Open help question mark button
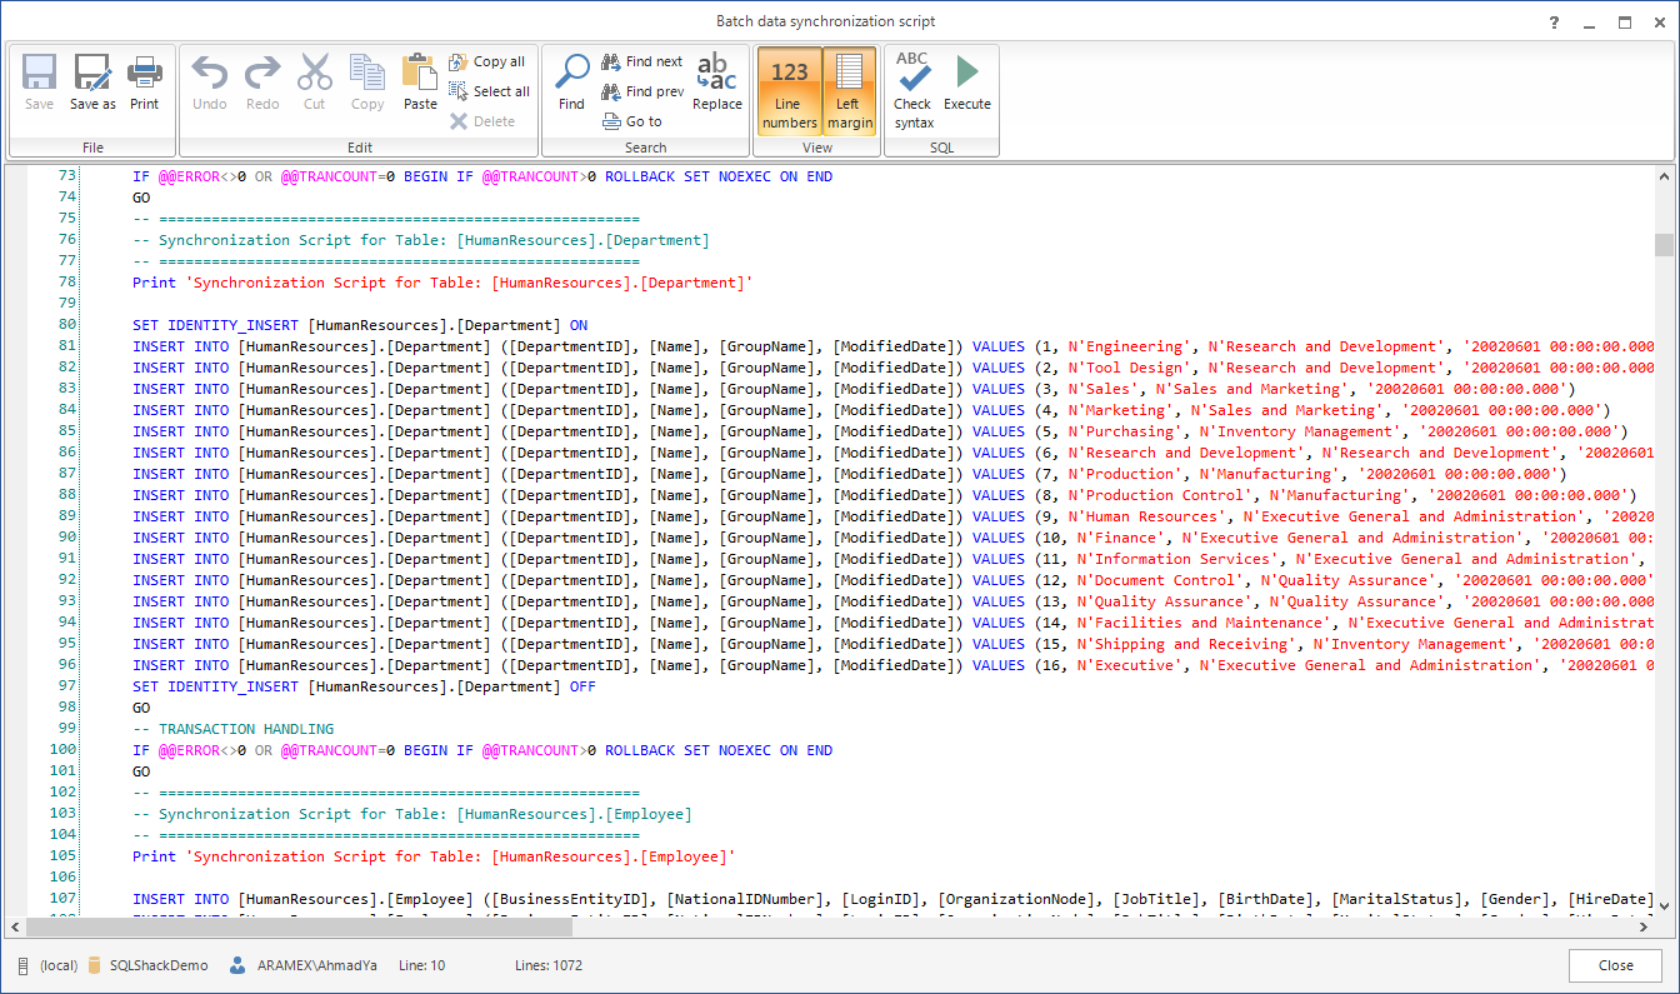 (1554, 22)
